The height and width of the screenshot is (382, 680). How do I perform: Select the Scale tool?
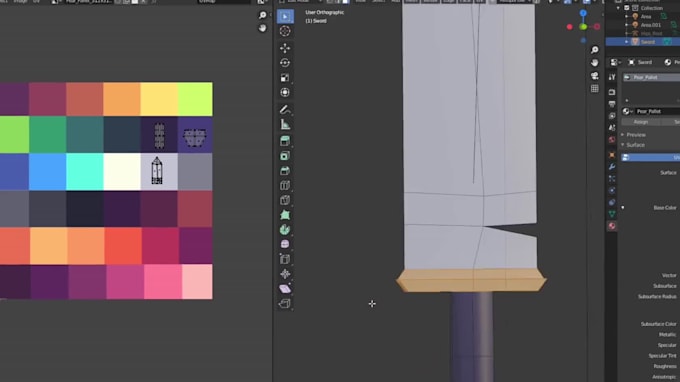click(285, 78)
